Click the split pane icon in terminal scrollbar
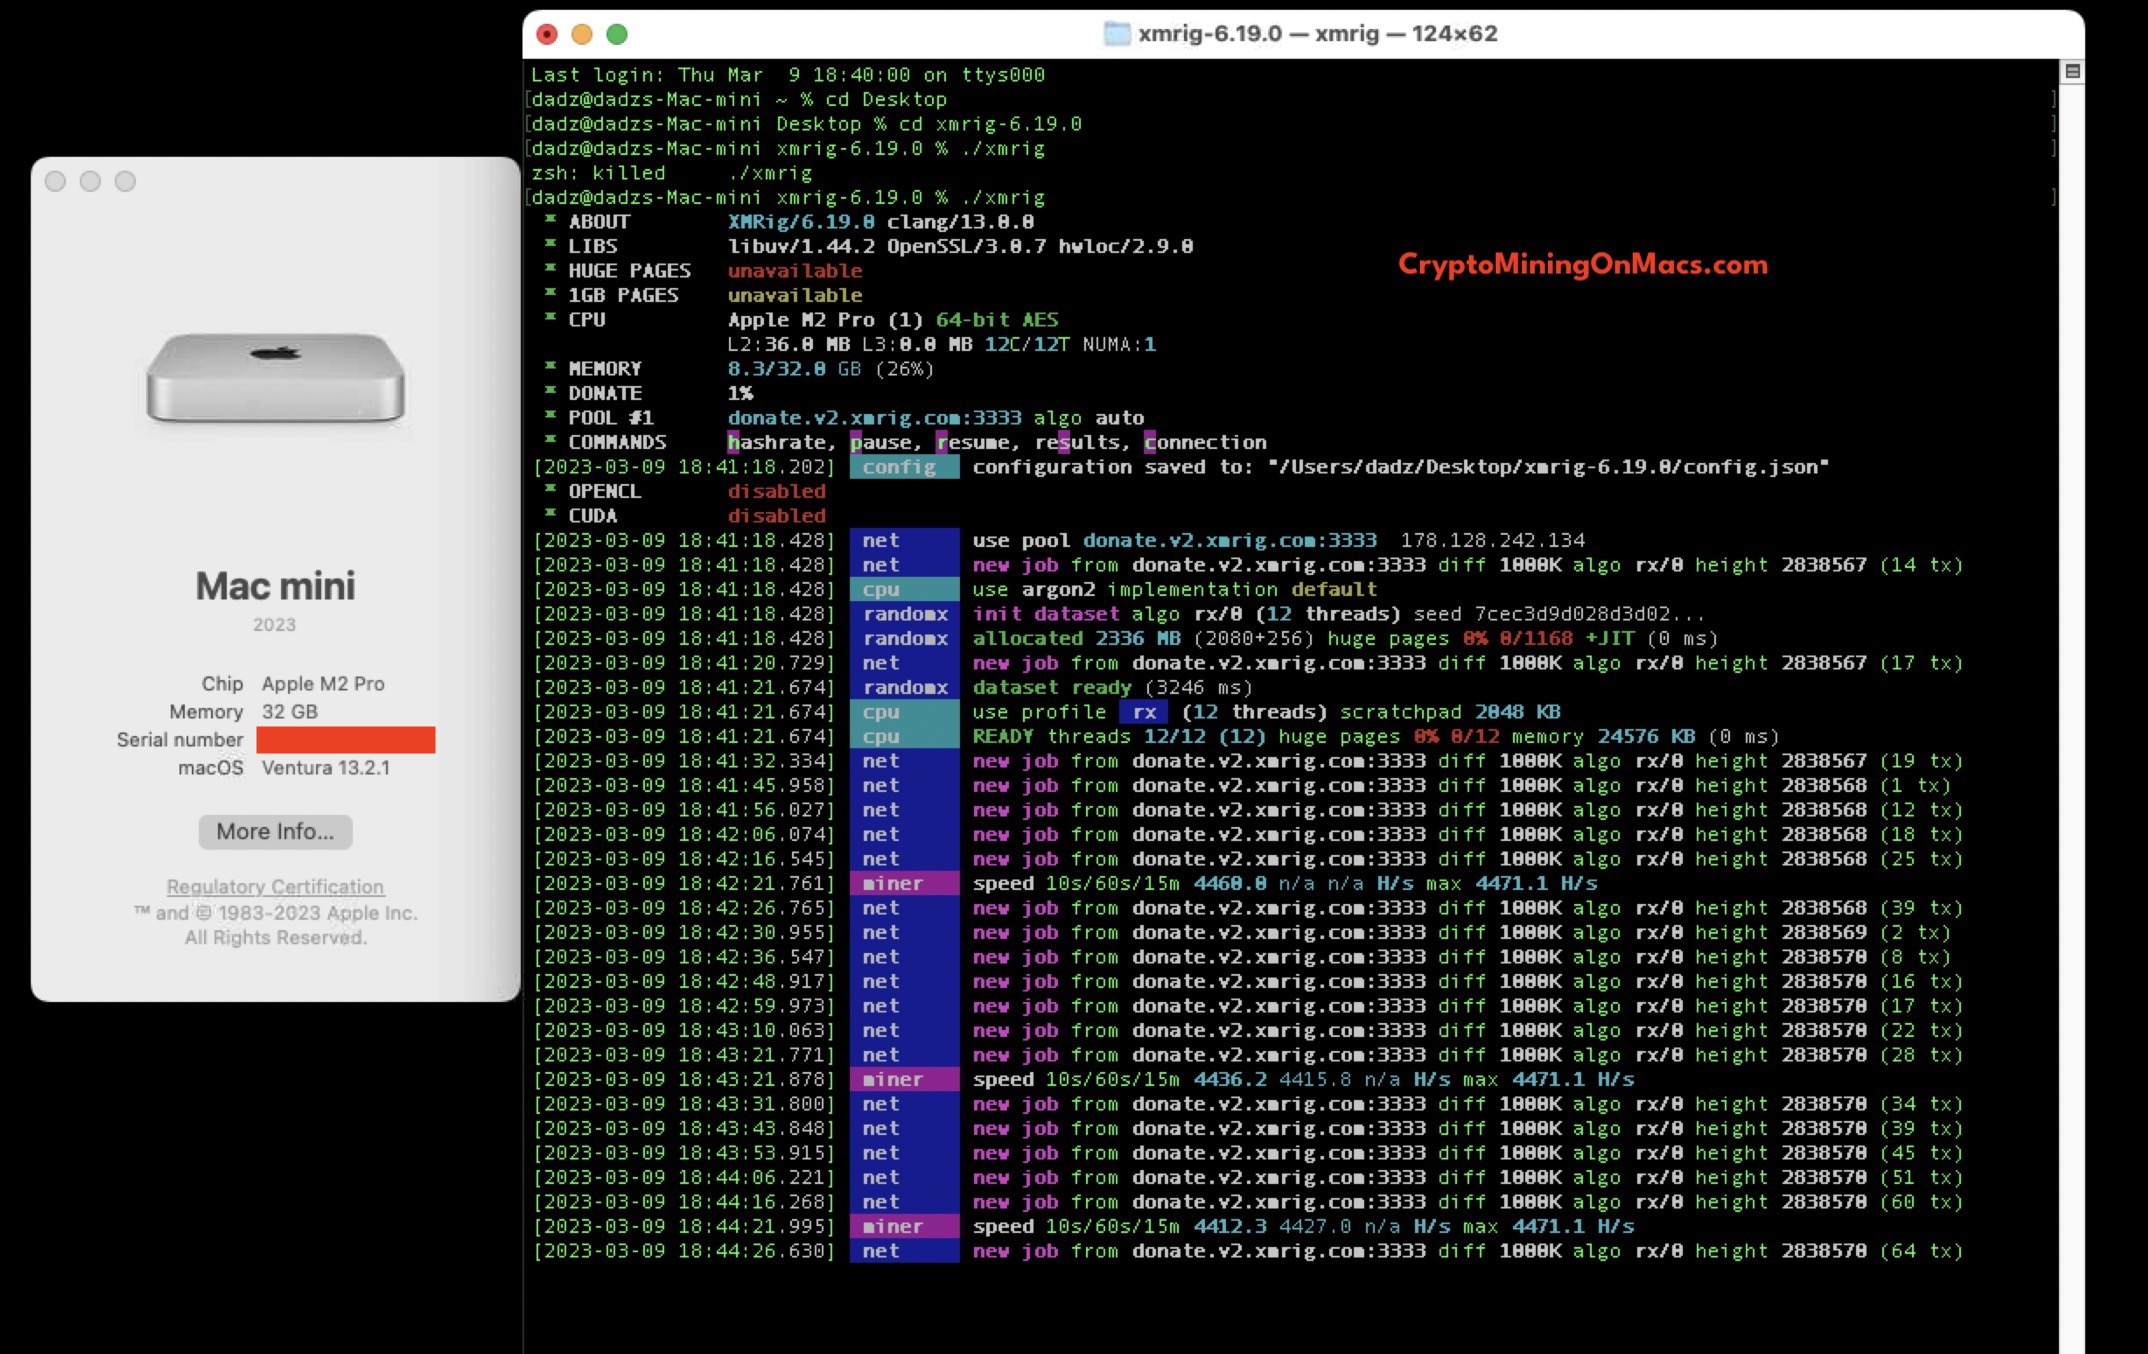Image resolution: width=2148 pixels, height=1354 pixels. click(x=2072, y=72)
